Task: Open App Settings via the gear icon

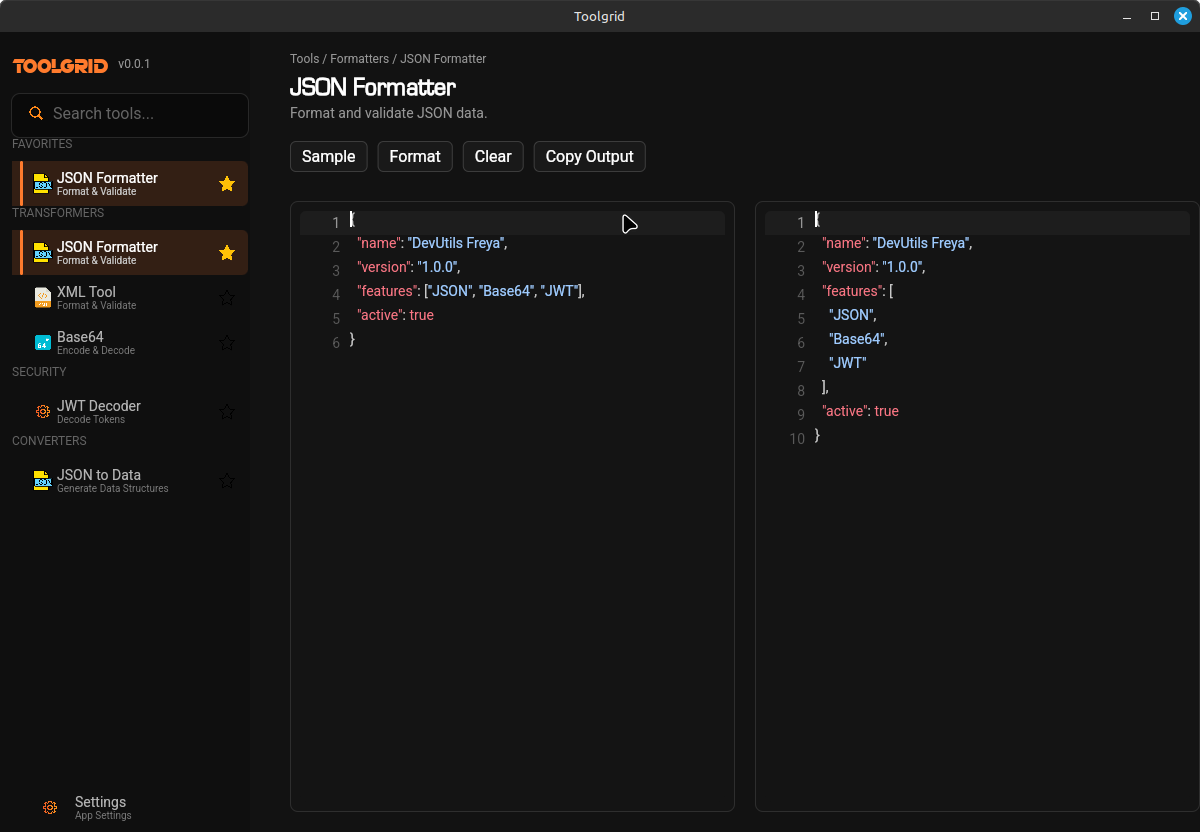Action: point(50,807)
